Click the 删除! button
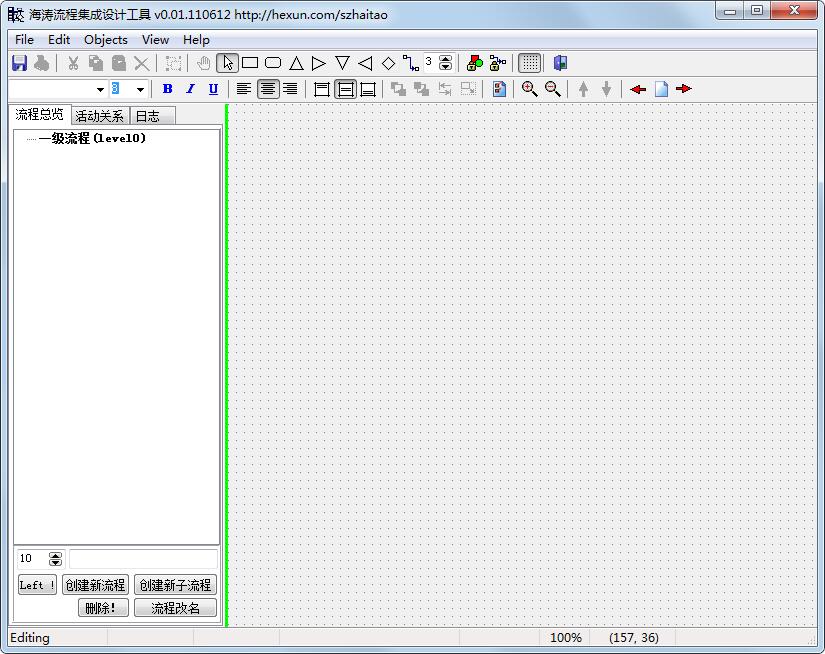The image size is (825, 654). coord(103,608)
